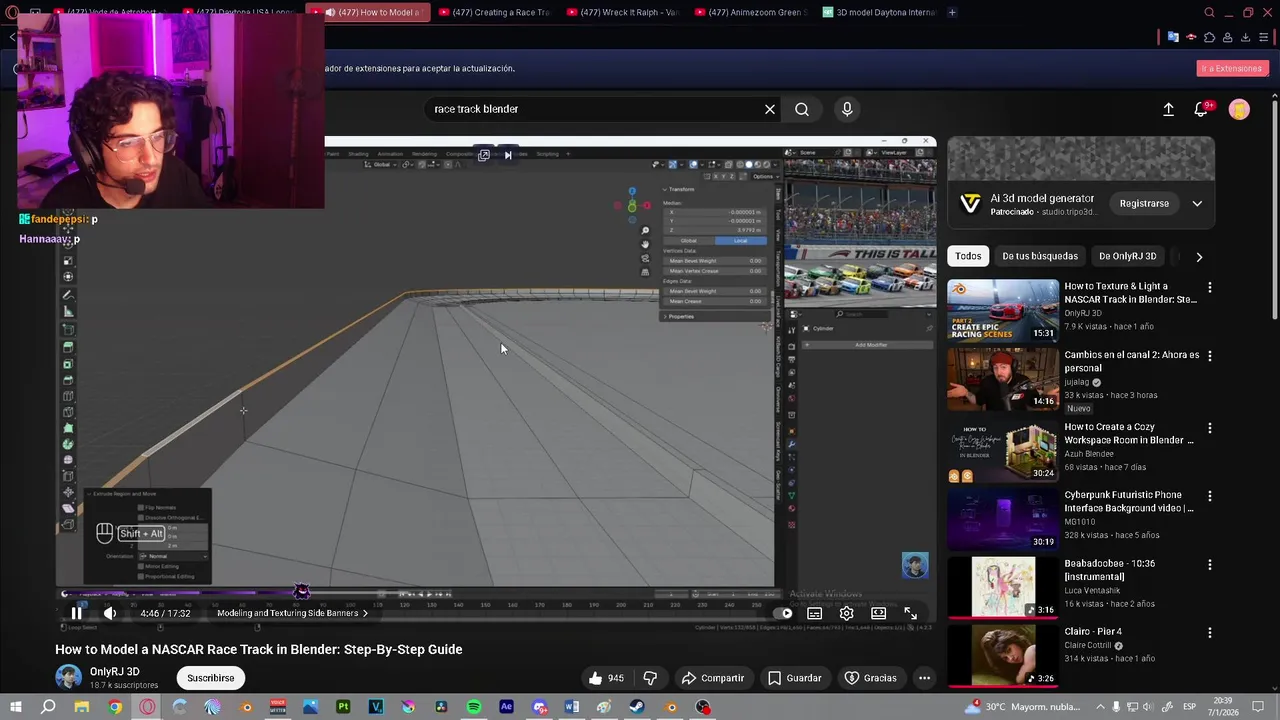
Task: Click 'Suscribirse' button
Action: pyautogui.click(x=211, y=678)
